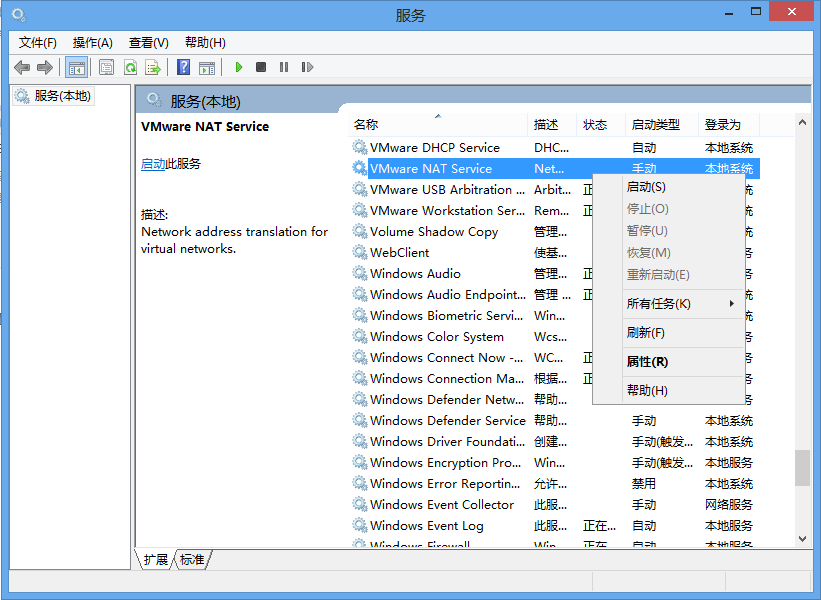
Task: Click the Properties toolbar icon
Action: pos(106,68)
